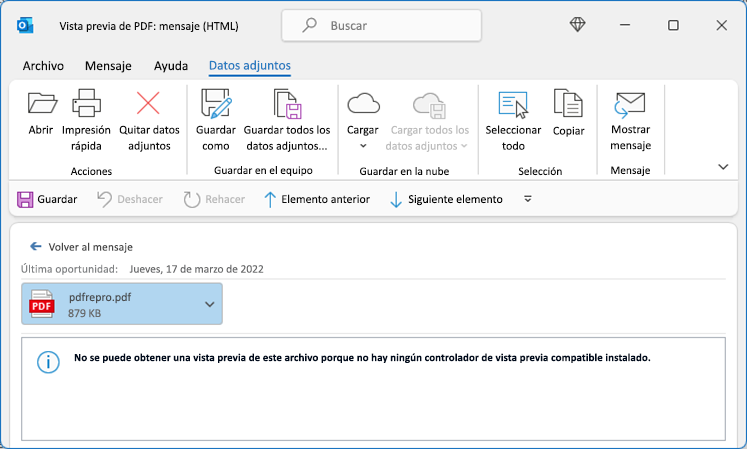747x449 pixels.
Task: Click the Cargar cloud icon
Action: click(363, 103)
